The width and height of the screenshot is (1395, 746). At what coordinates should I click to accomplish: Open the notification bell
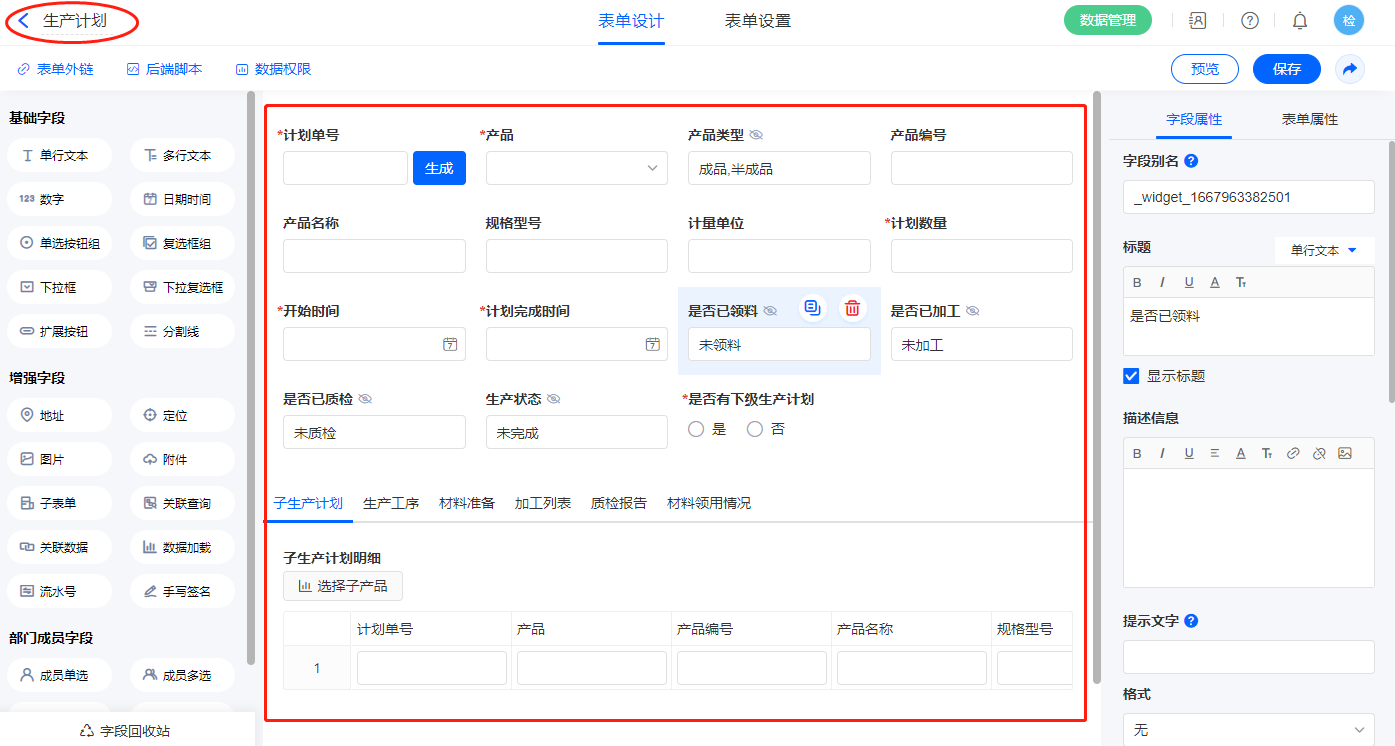coord(1299,20)
